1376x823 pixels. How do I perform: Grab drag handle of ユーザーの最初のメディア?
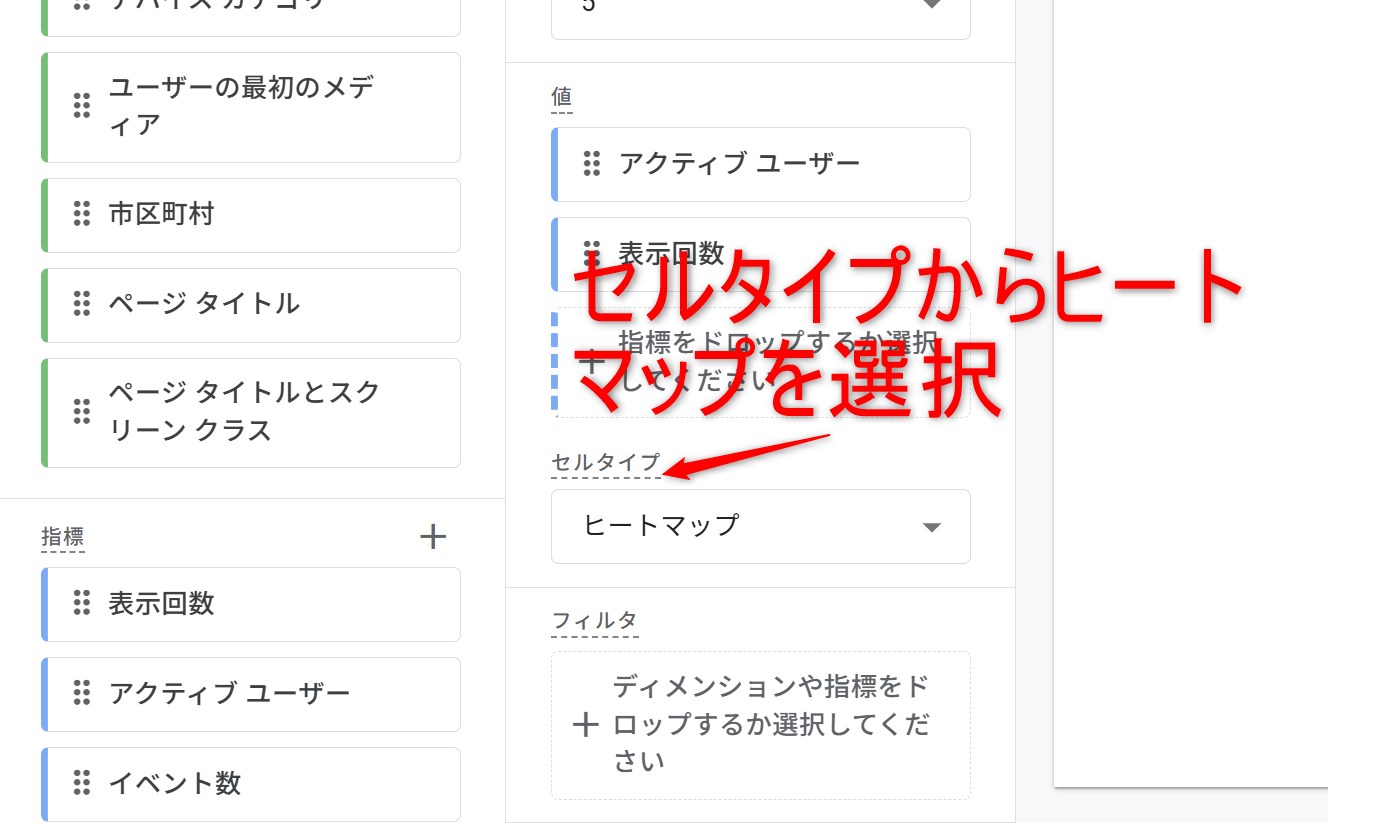tap(82, 106)
